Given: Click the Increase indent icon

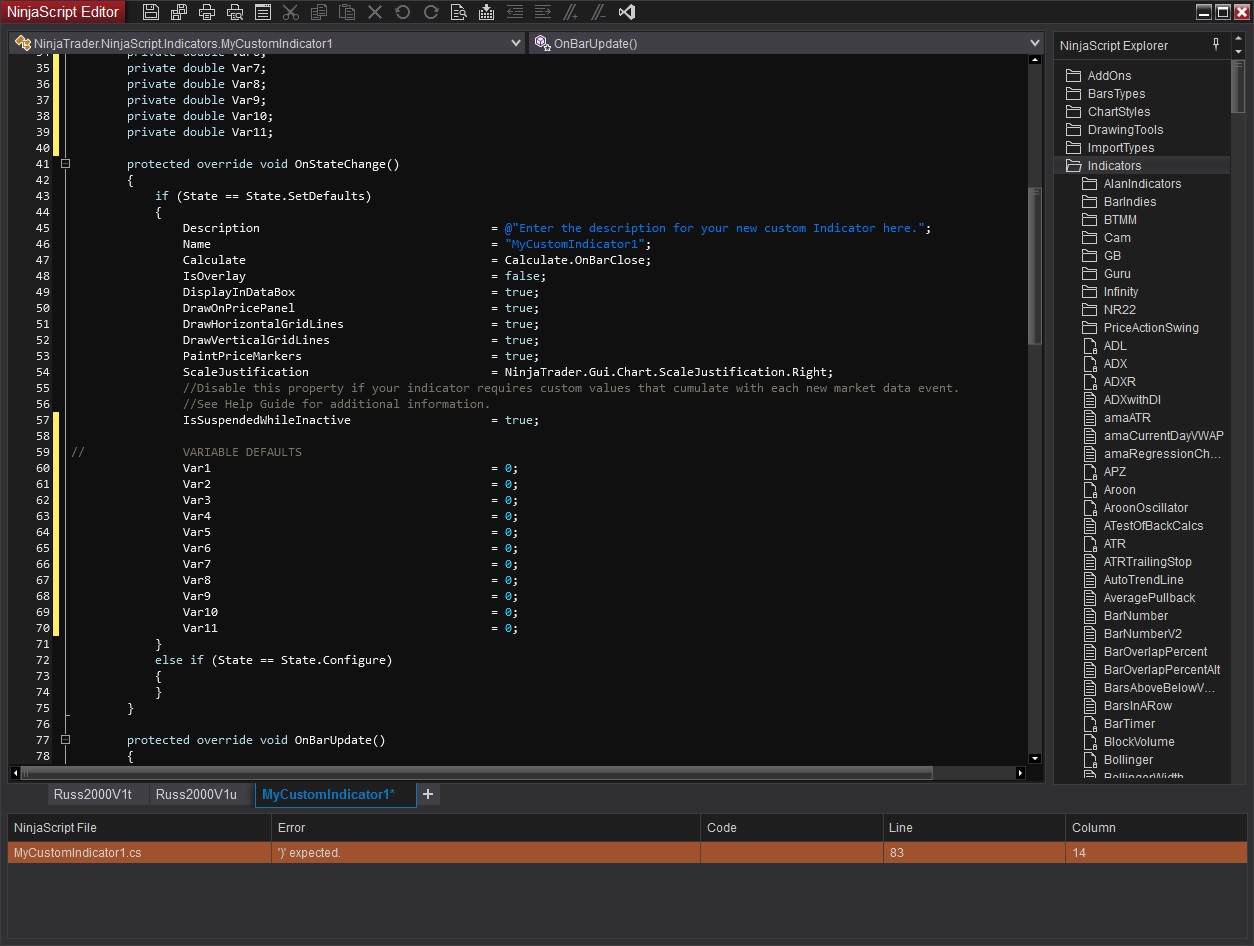Looking at the screenshot, I should click(543, 13).
